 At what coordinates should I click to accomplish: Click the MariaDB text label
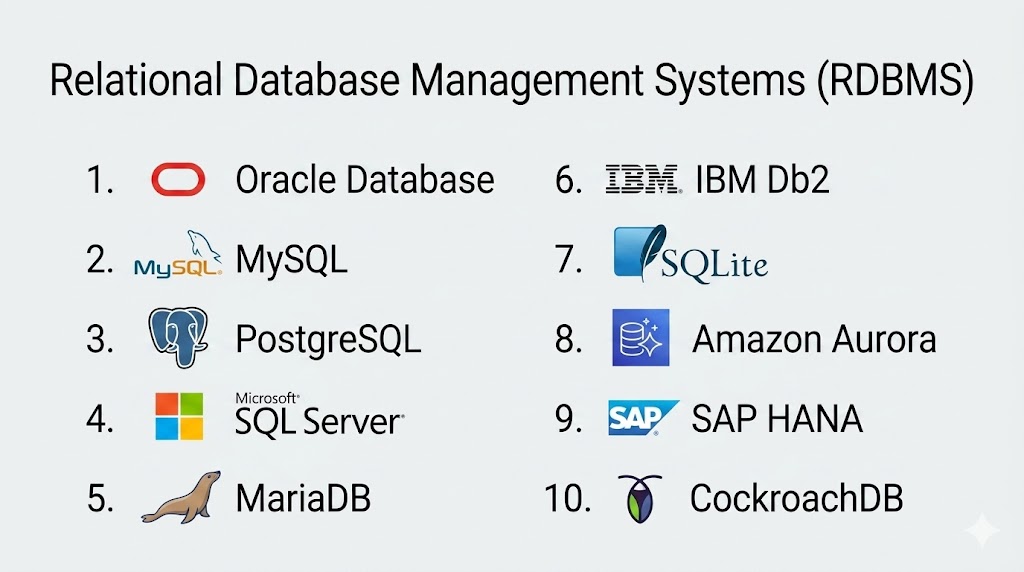tap(303, 498)
